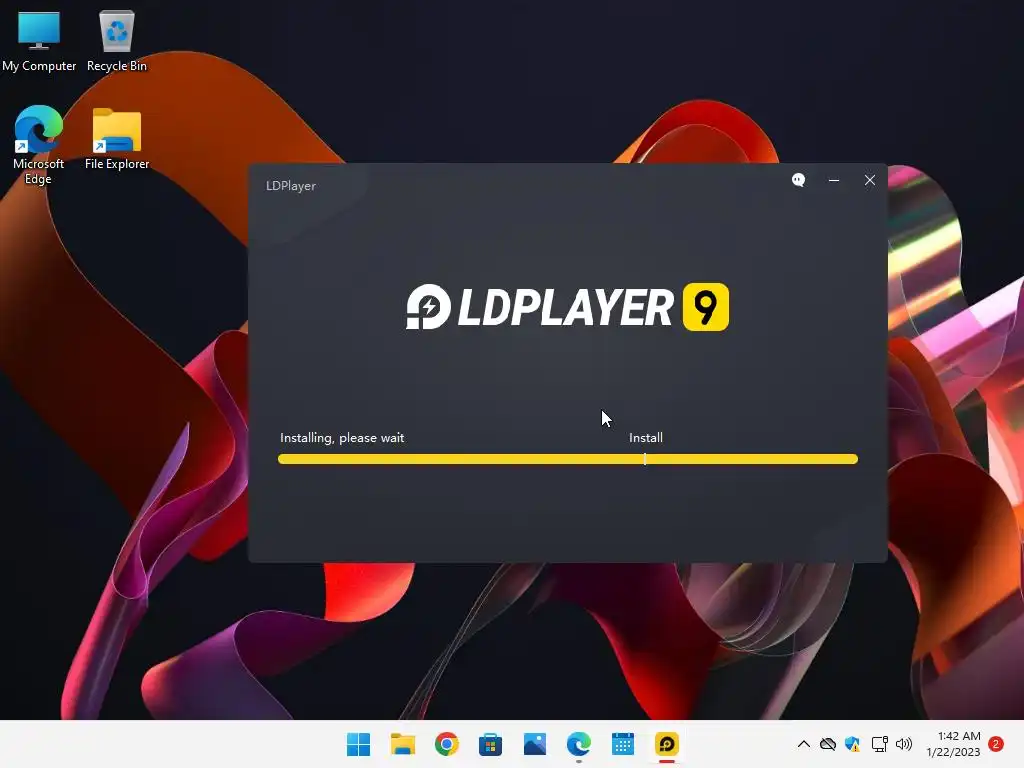Open the notification badge showing 2
The height and width of the screenshot is (768, 1024).
(996, 744)
